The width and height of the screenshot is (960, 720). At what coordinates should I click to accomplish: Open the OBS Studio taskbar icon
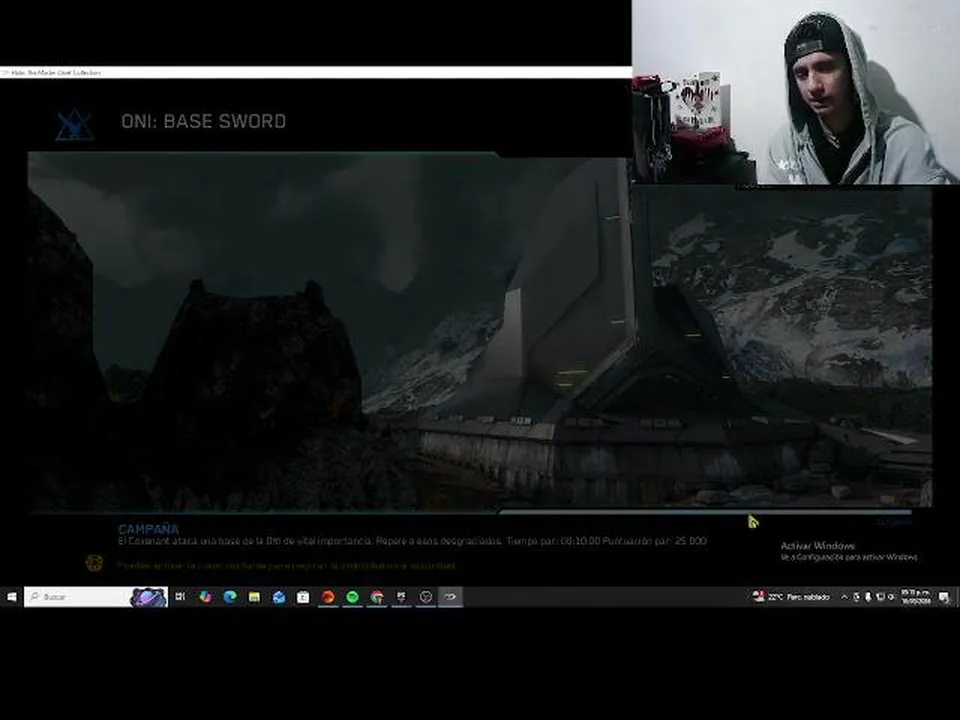(x=426, y=597)
